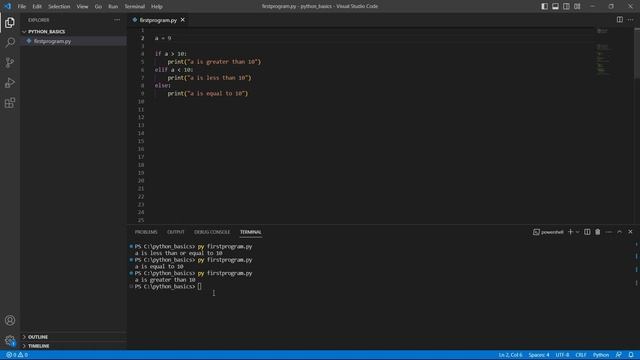640x360 pixels.
Task: Click the VS Code logo icon
Action: pyautogui.click(x=7, y=6)
